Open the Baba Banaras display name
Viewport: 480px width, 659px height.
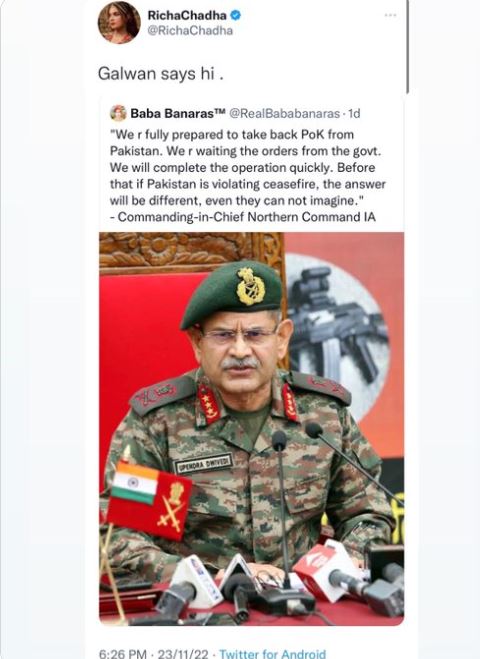pos(178,113)
